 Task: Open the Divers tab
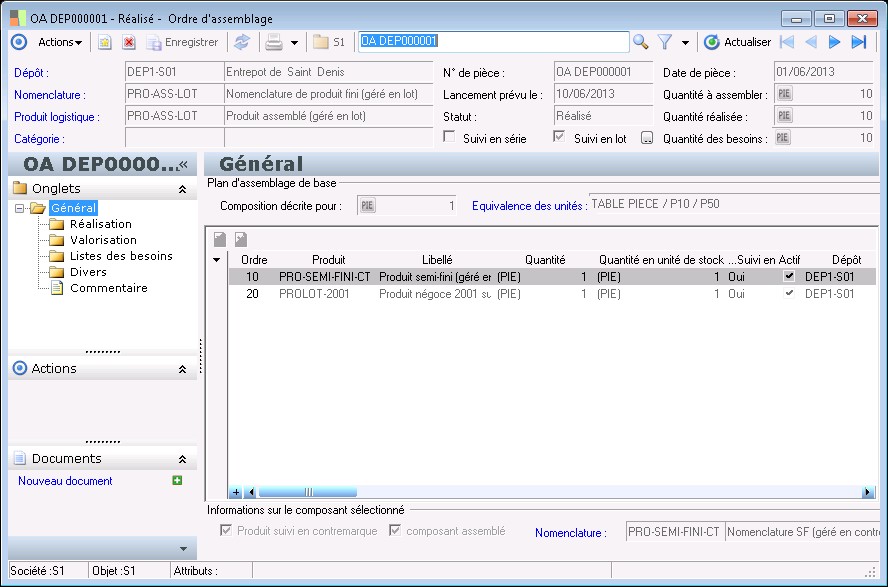tap(88, 272)
